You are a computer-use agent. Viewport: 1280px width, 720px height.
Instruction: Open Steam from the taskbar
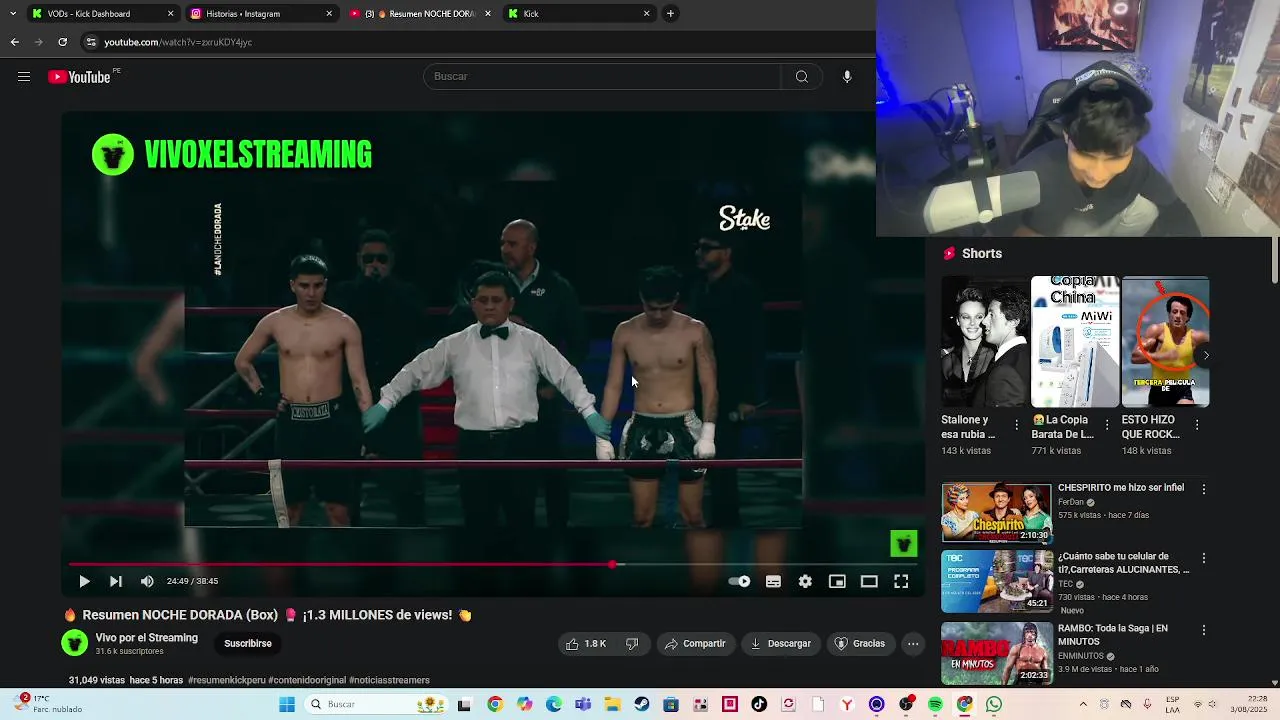[642, 705]
